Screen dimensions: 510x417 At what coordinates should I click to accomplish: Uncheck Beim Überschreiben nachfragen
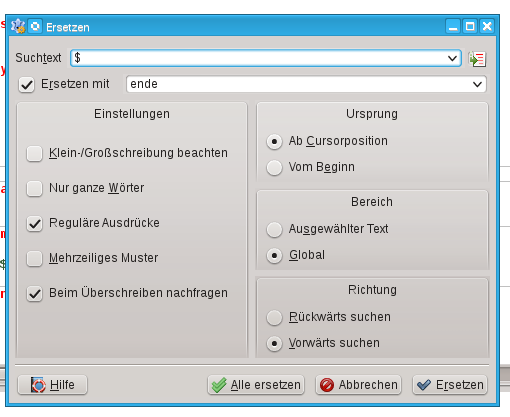34,293
